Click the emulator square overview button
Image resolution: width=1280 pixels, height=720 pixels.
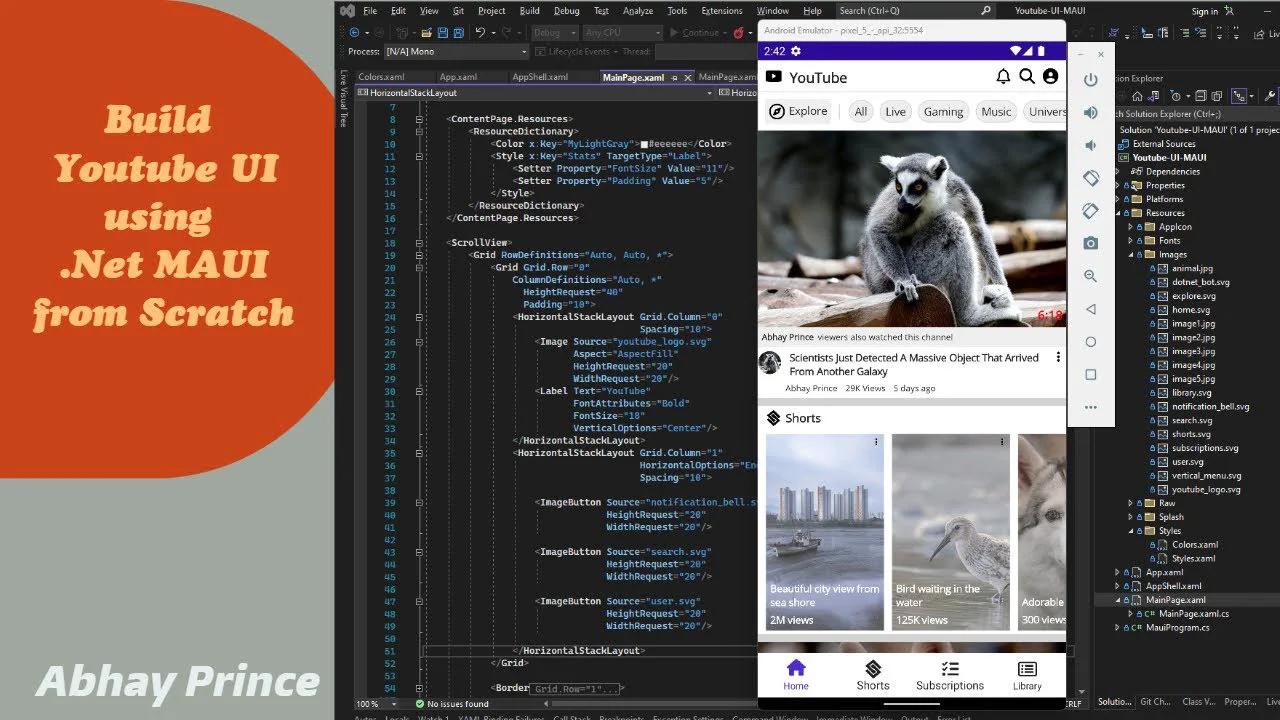(x=1091, y=374)
